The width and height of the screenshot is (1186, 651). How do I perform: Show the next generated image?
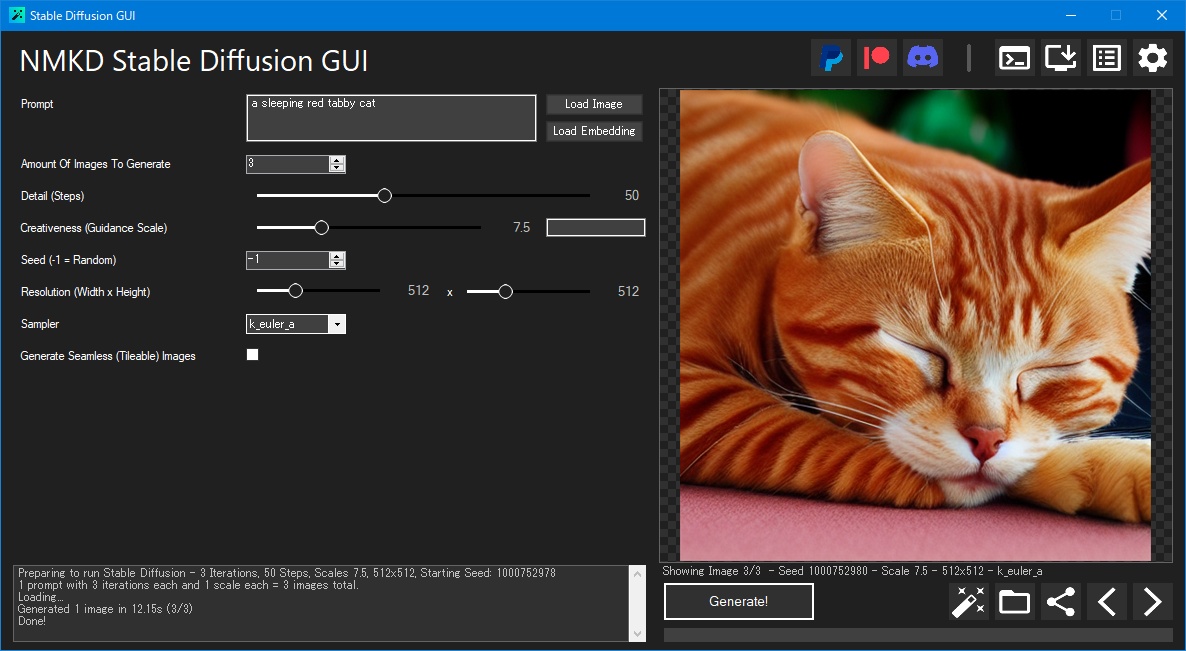(x=1151, y=601)
